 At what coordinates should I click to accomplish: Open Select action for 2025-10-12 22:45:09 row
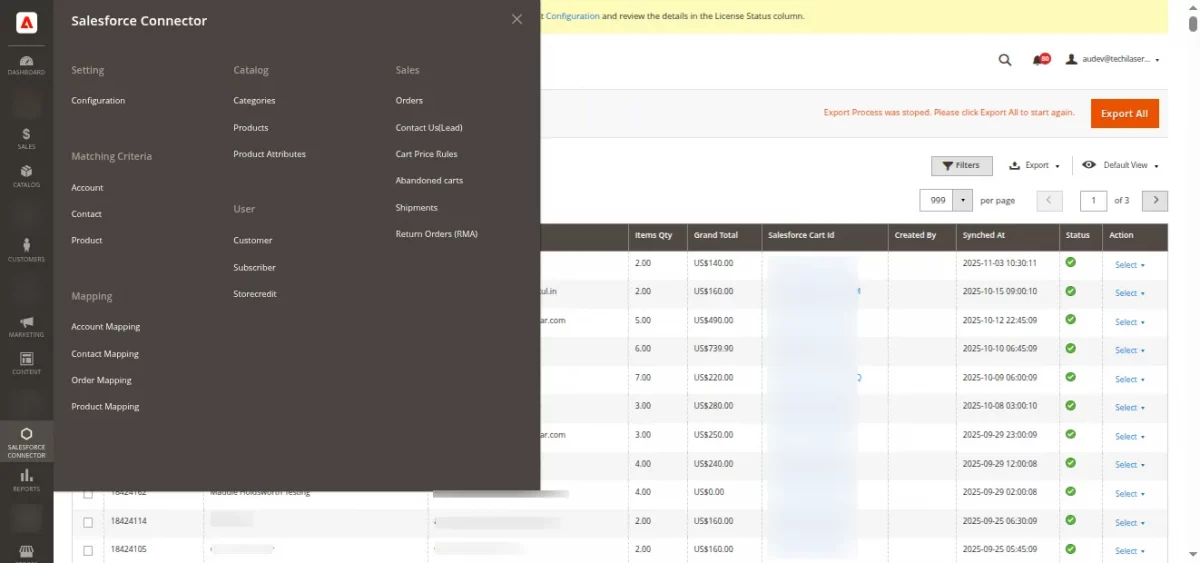point(1130,322)
